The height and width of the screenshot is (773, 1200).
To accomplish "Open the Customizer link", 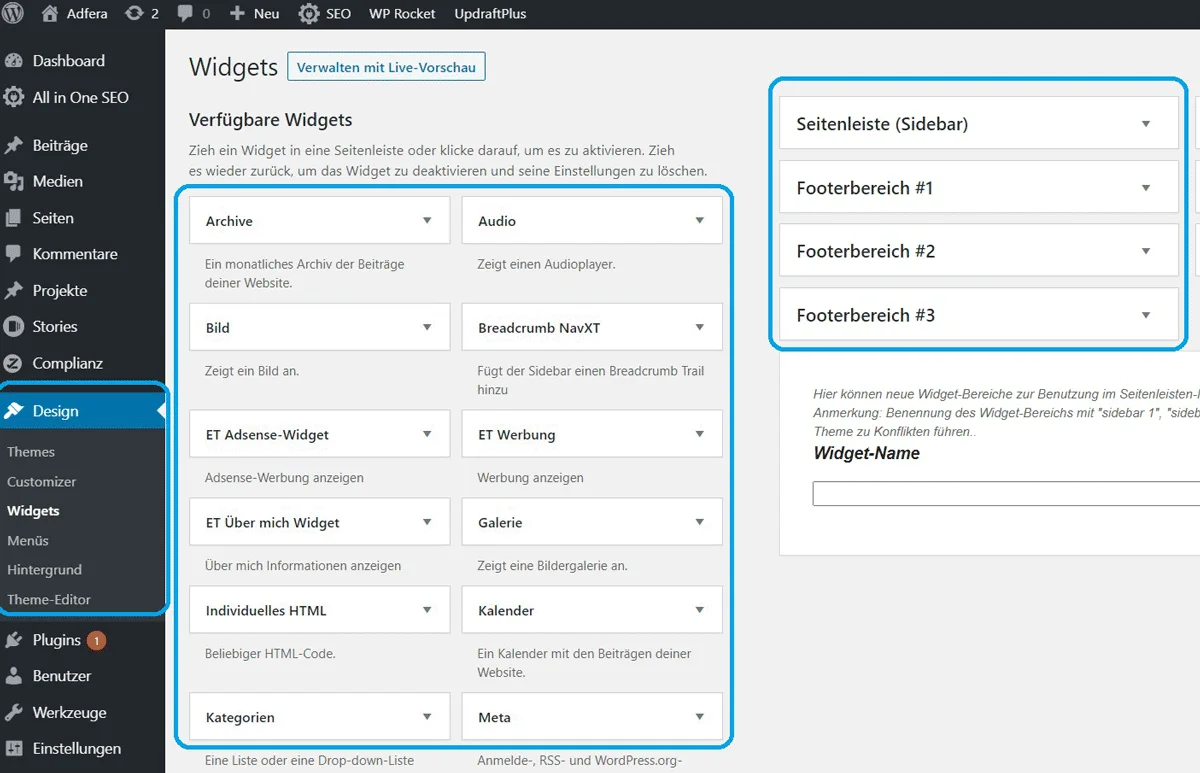I will click(41, 481).
